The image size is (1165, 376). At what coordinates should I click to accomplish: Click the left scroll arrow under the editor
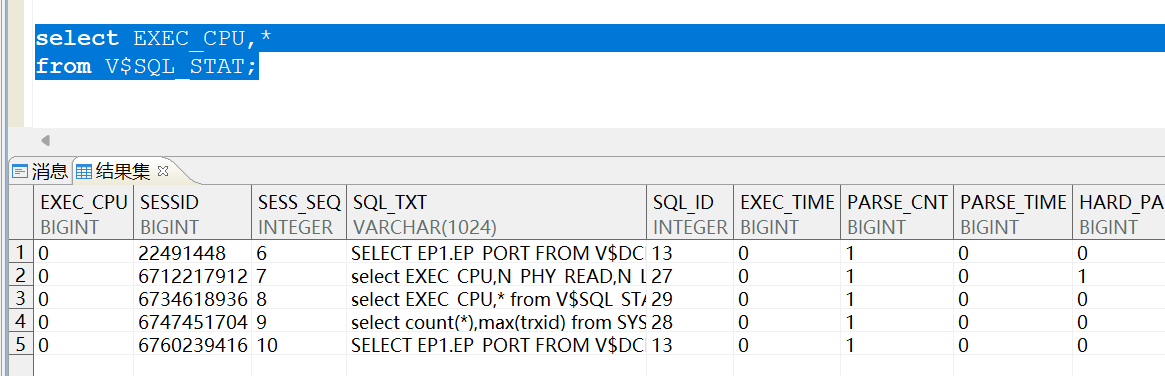coord(45,140)
